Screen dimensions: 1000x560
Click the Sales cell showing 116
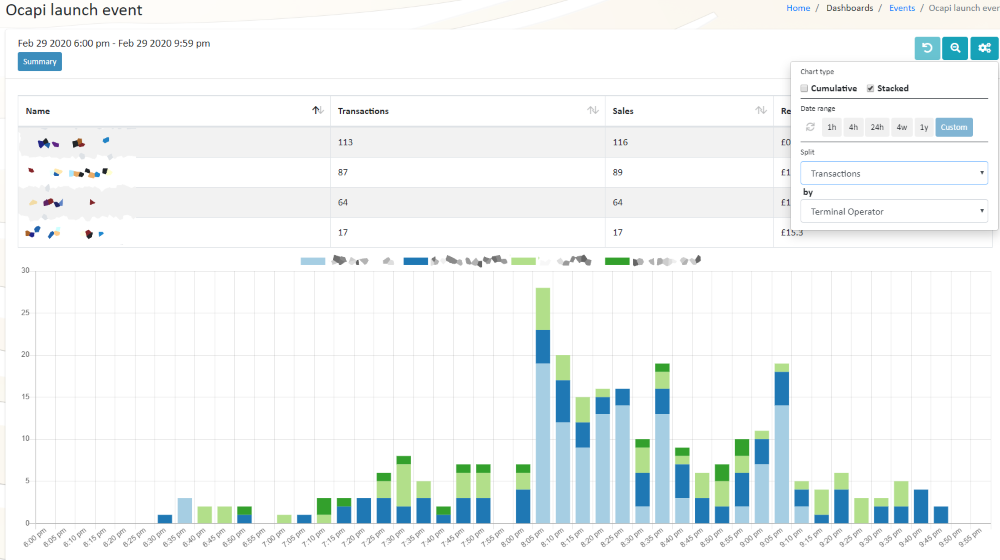(x=689, y=142)
